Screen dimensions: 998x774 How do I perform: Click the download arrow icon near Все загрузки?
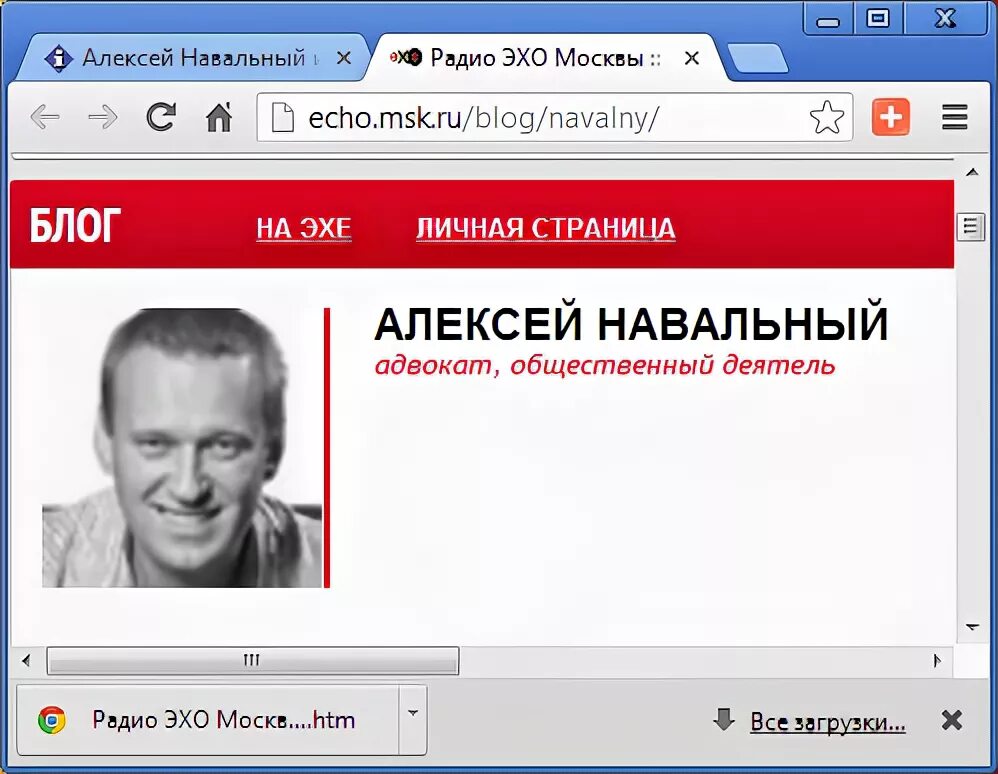[724, 720]
